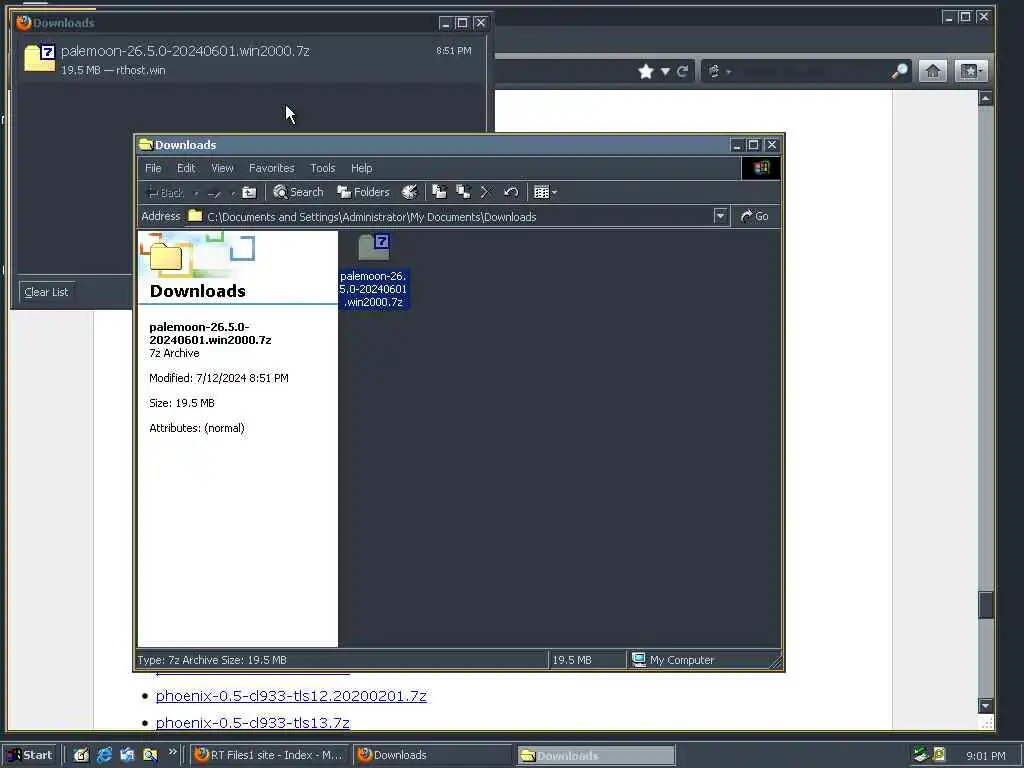Open the File menu in Explorer

[153, 168]
